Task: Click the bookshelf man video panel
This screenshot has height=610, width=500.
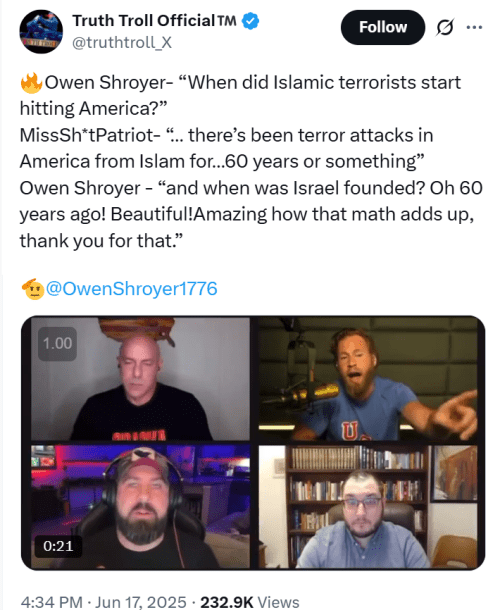Action: click(368, 507)
